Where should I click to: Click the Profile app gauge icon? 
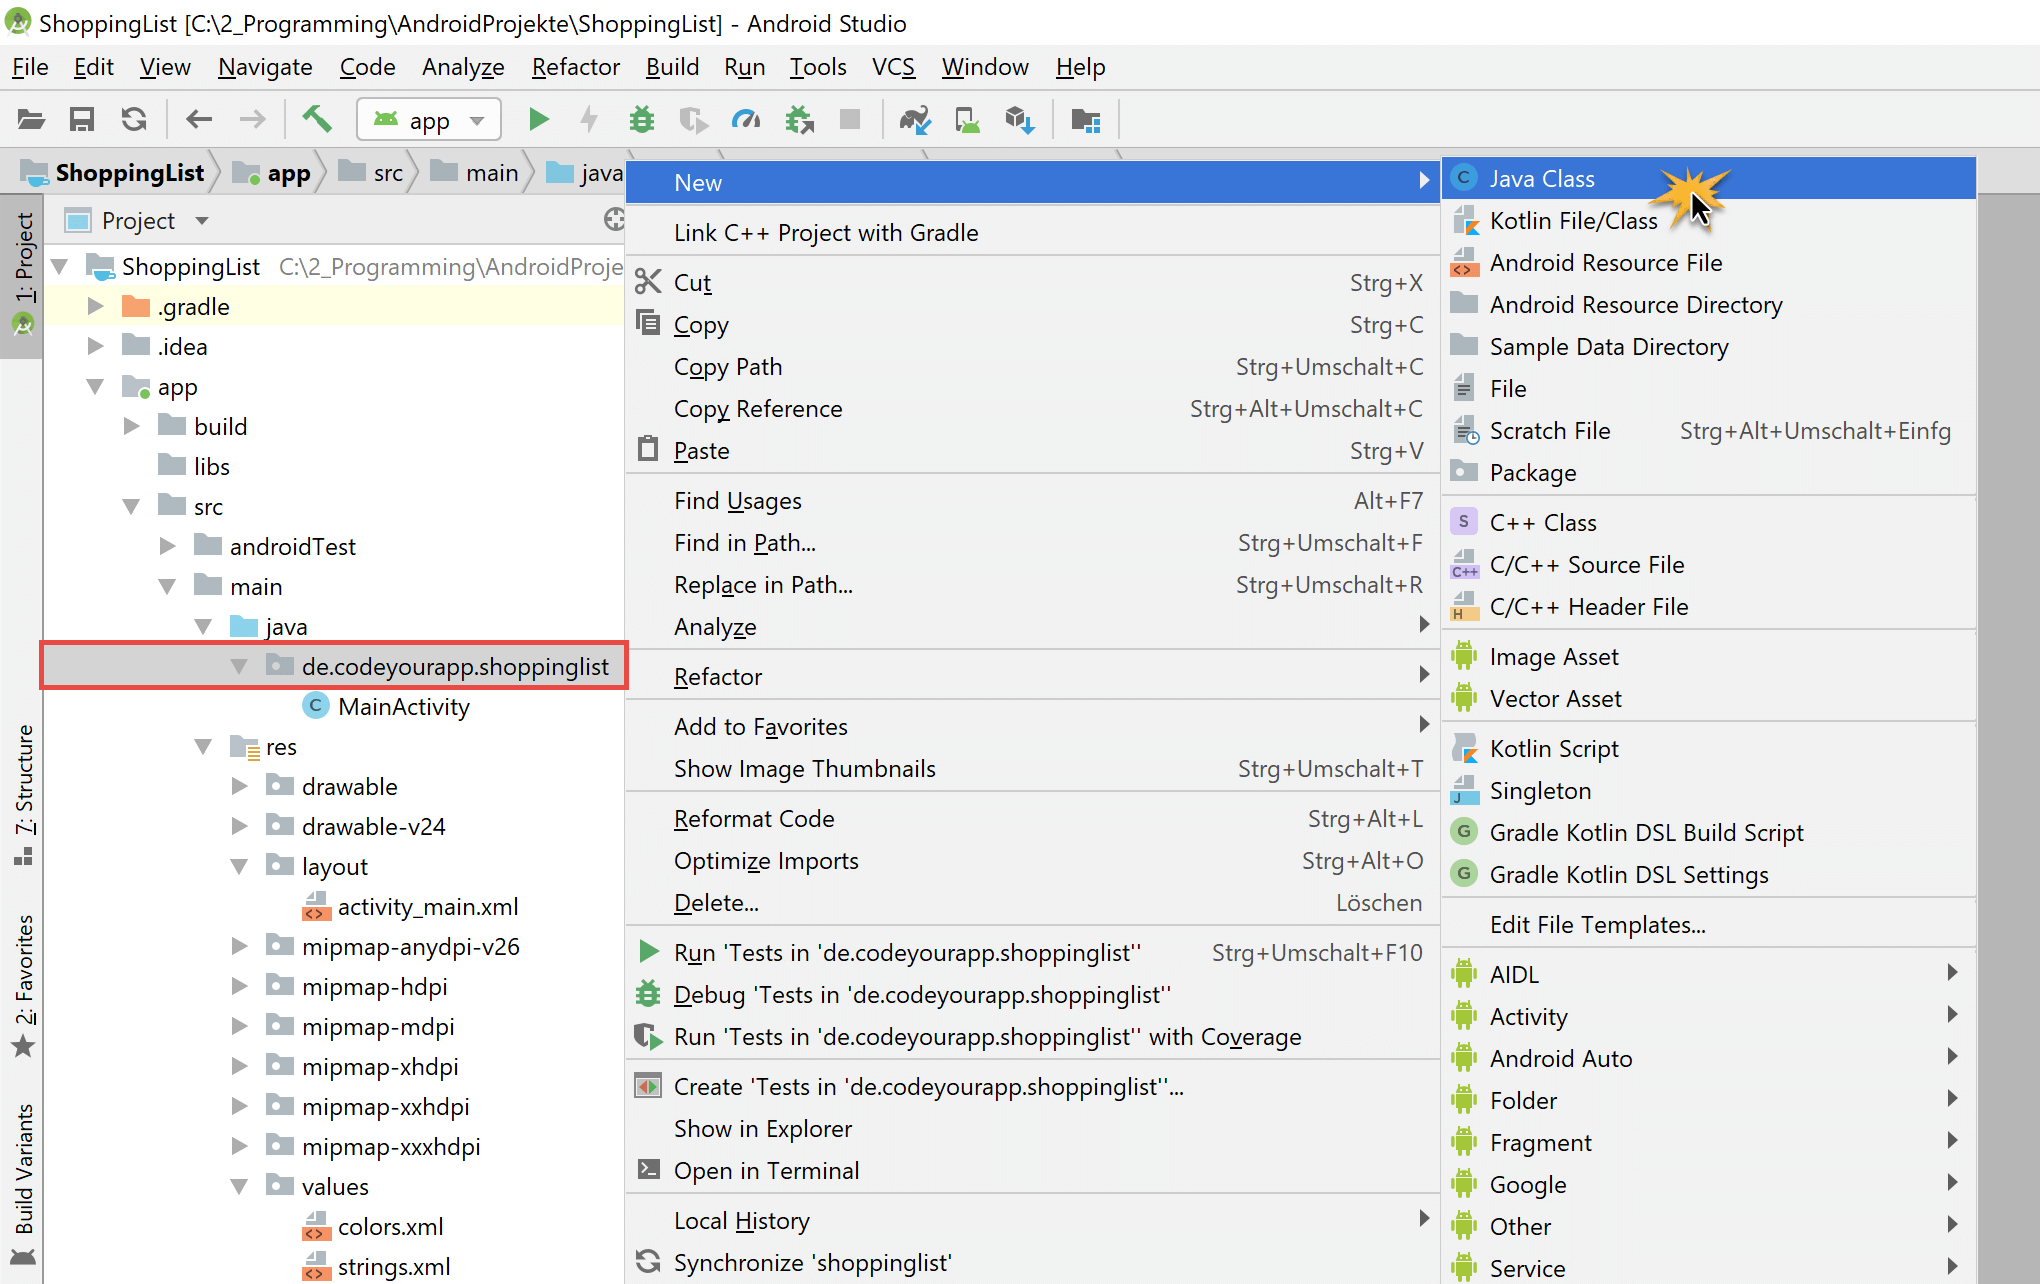pyautogui.click(x=746, y=120)
